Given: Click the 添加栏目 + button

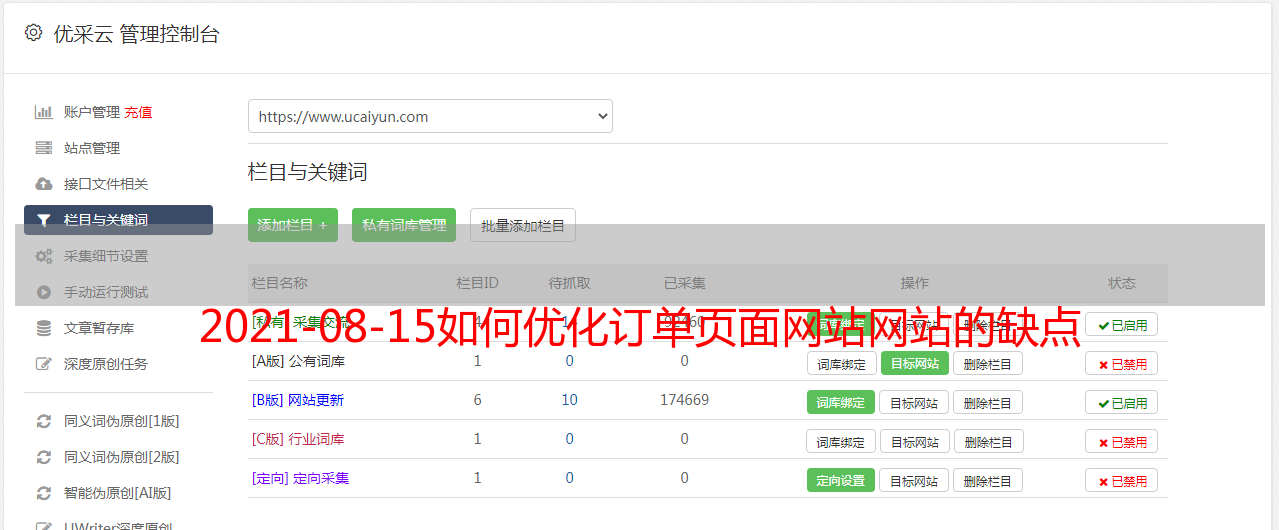Looking at the screenshot, I should (293, 225).
